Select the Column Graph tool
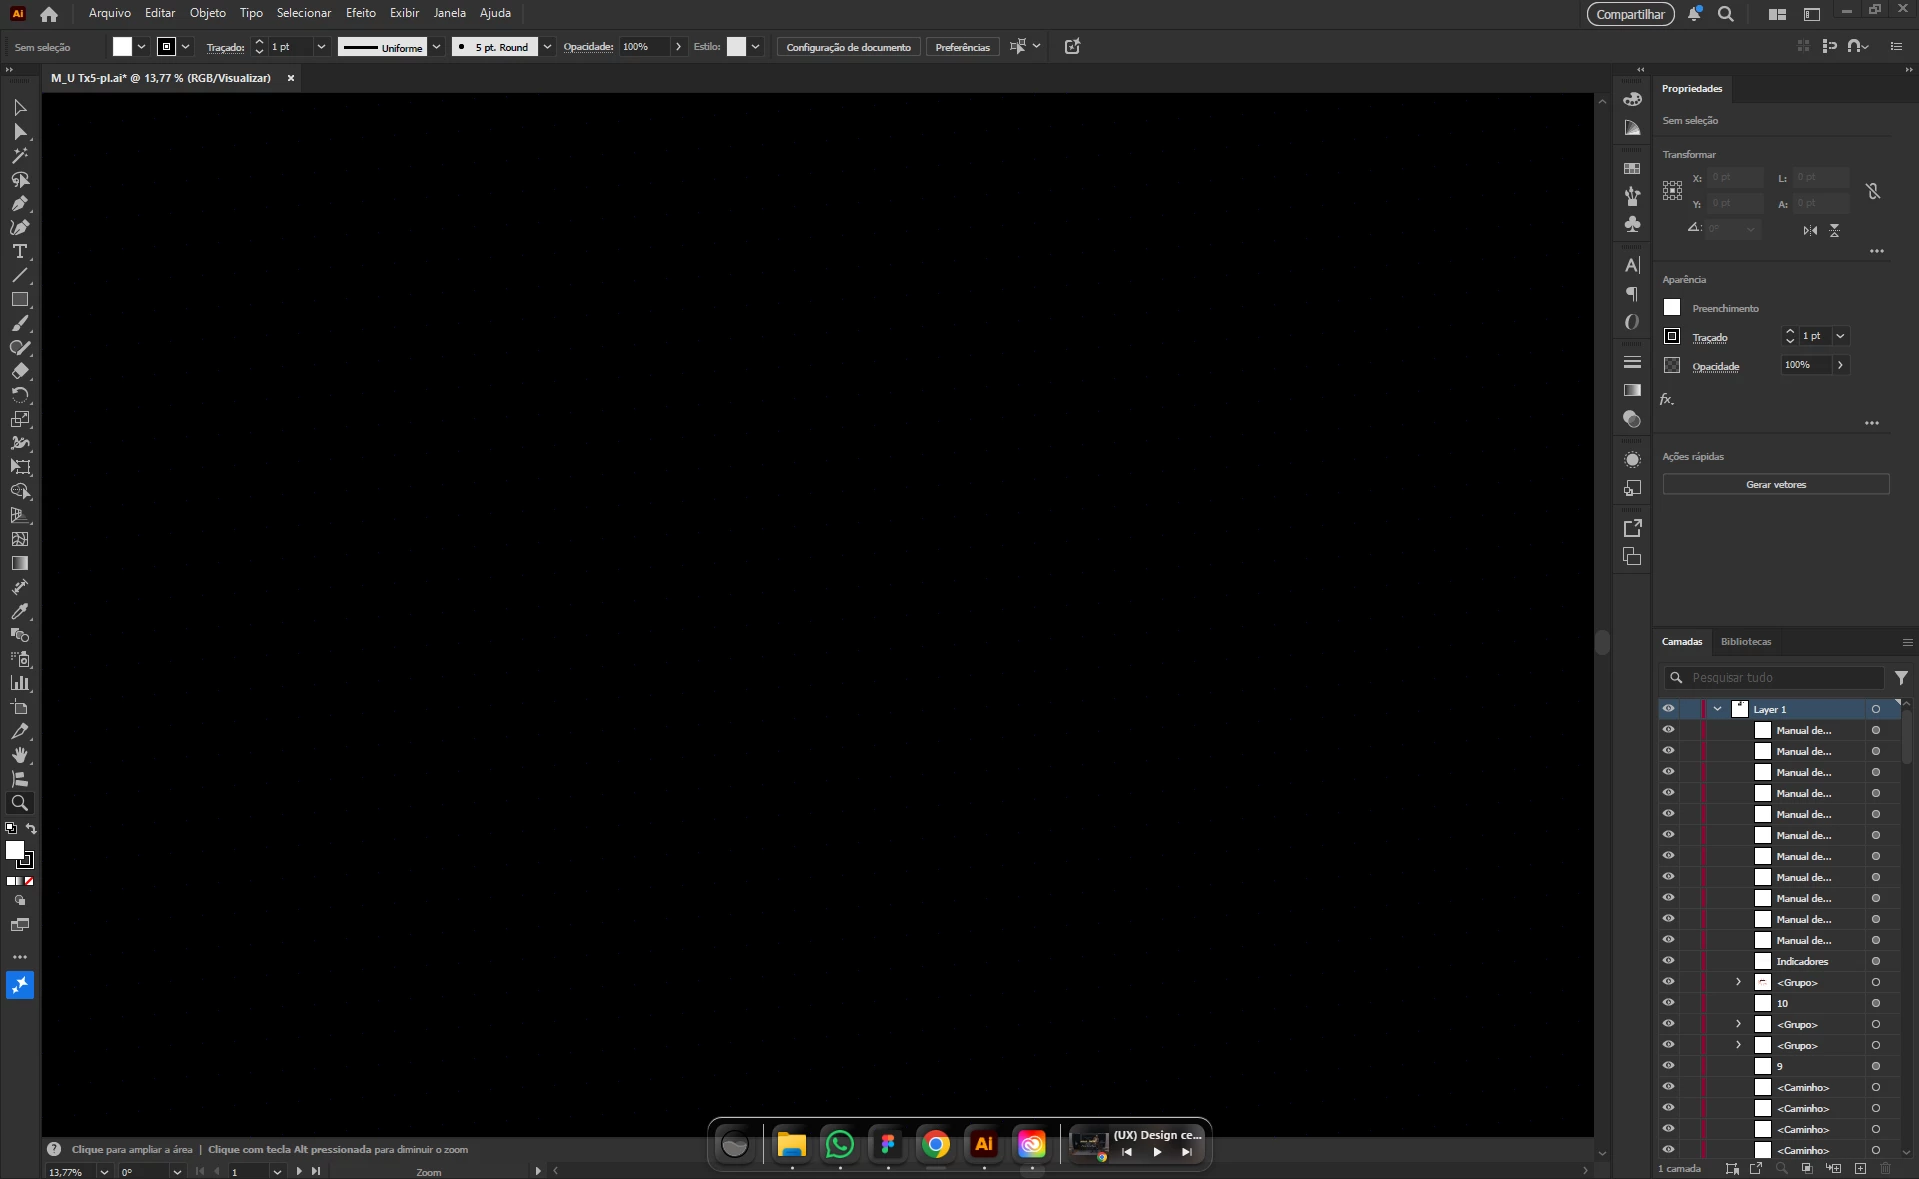The width and height of the screenshot is (1919, 1179). 20,683
